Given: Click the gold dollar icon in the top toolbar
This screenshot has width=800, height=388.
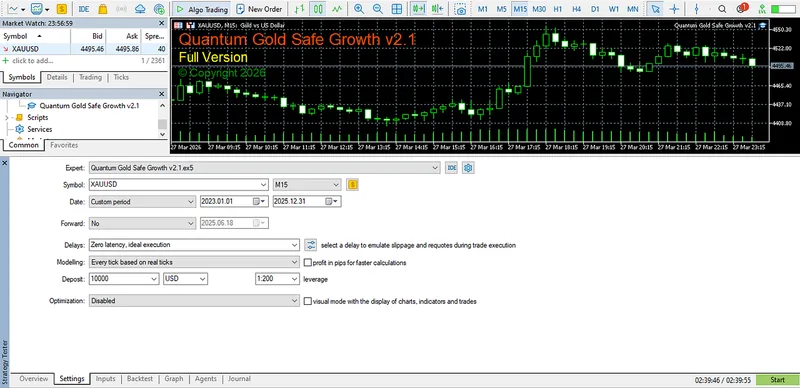Looking at the screenshot, I should click(62, 9).
